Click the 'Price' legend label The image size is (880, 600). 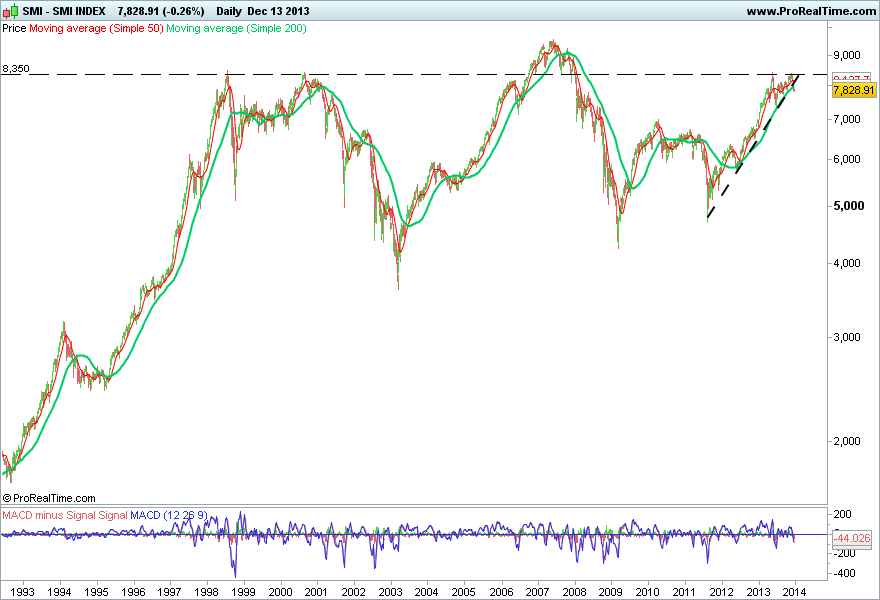pos(14,28)
